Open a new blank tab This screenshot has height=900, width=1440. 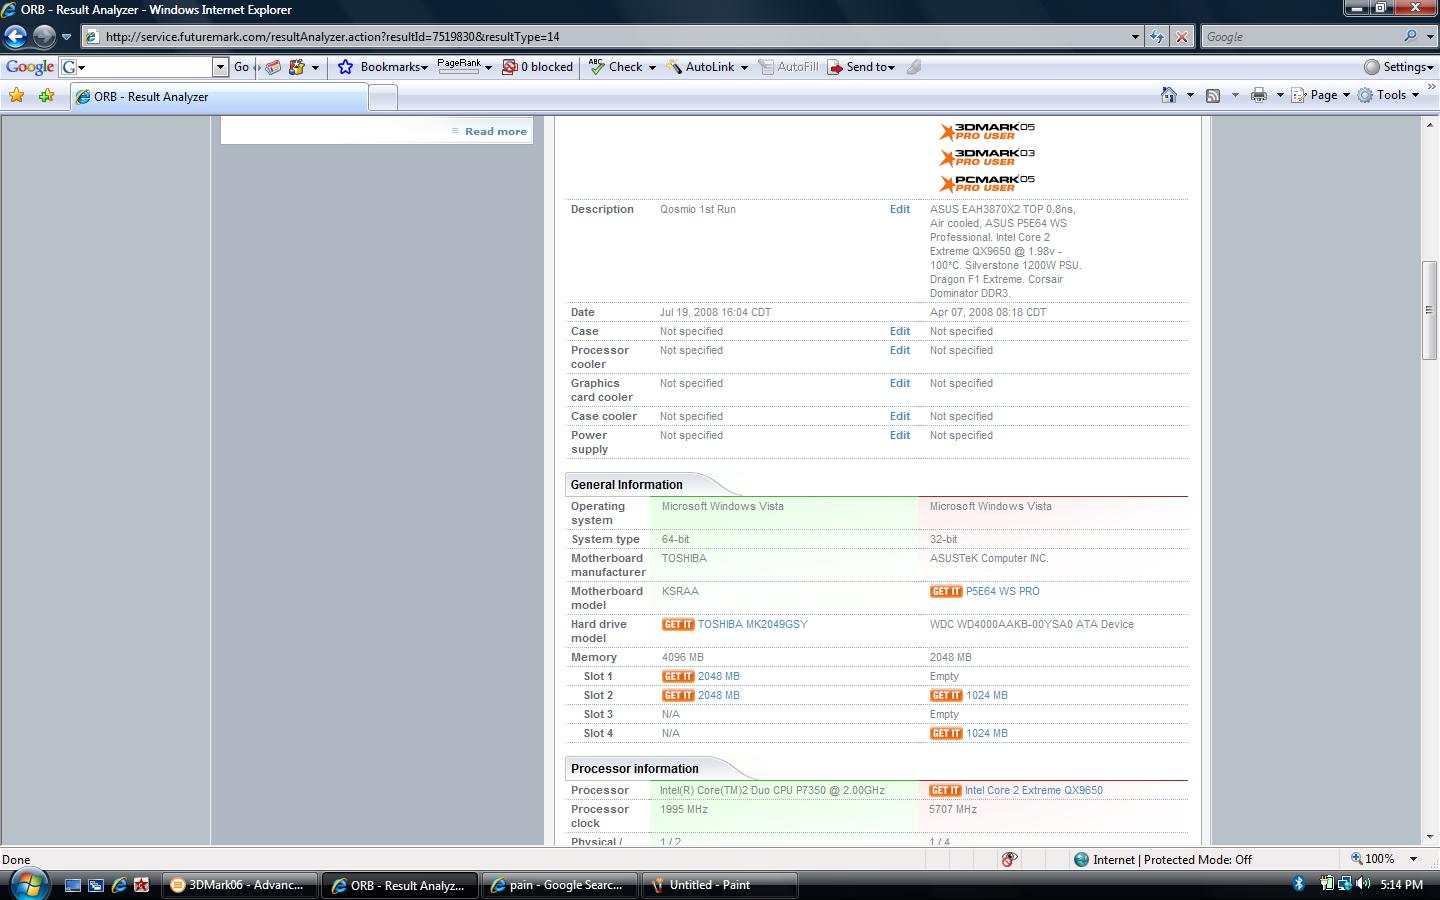click(x=383, y=97)
